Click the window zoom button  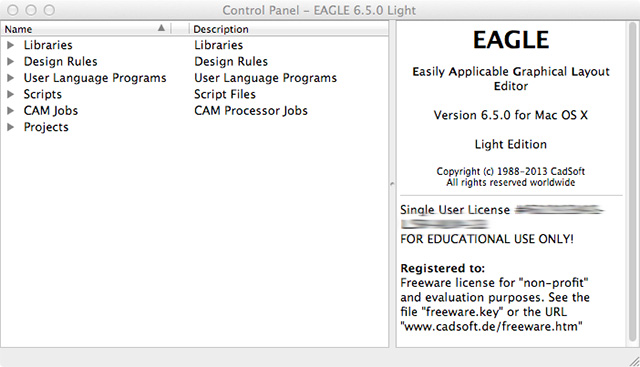coord(49,10)
